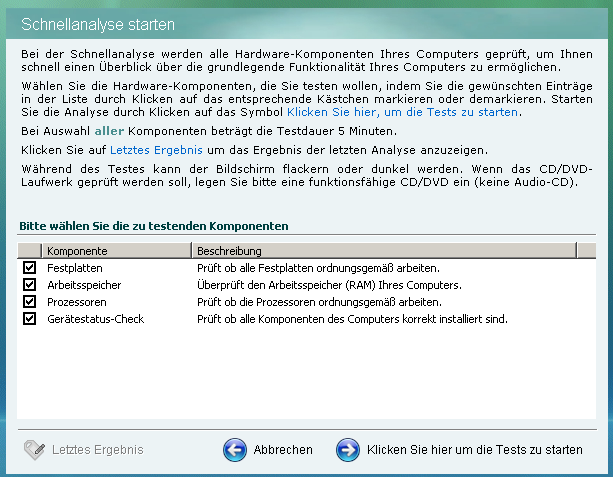Select the Prozessoren row name
613x477 pixels.
(77, 302)
